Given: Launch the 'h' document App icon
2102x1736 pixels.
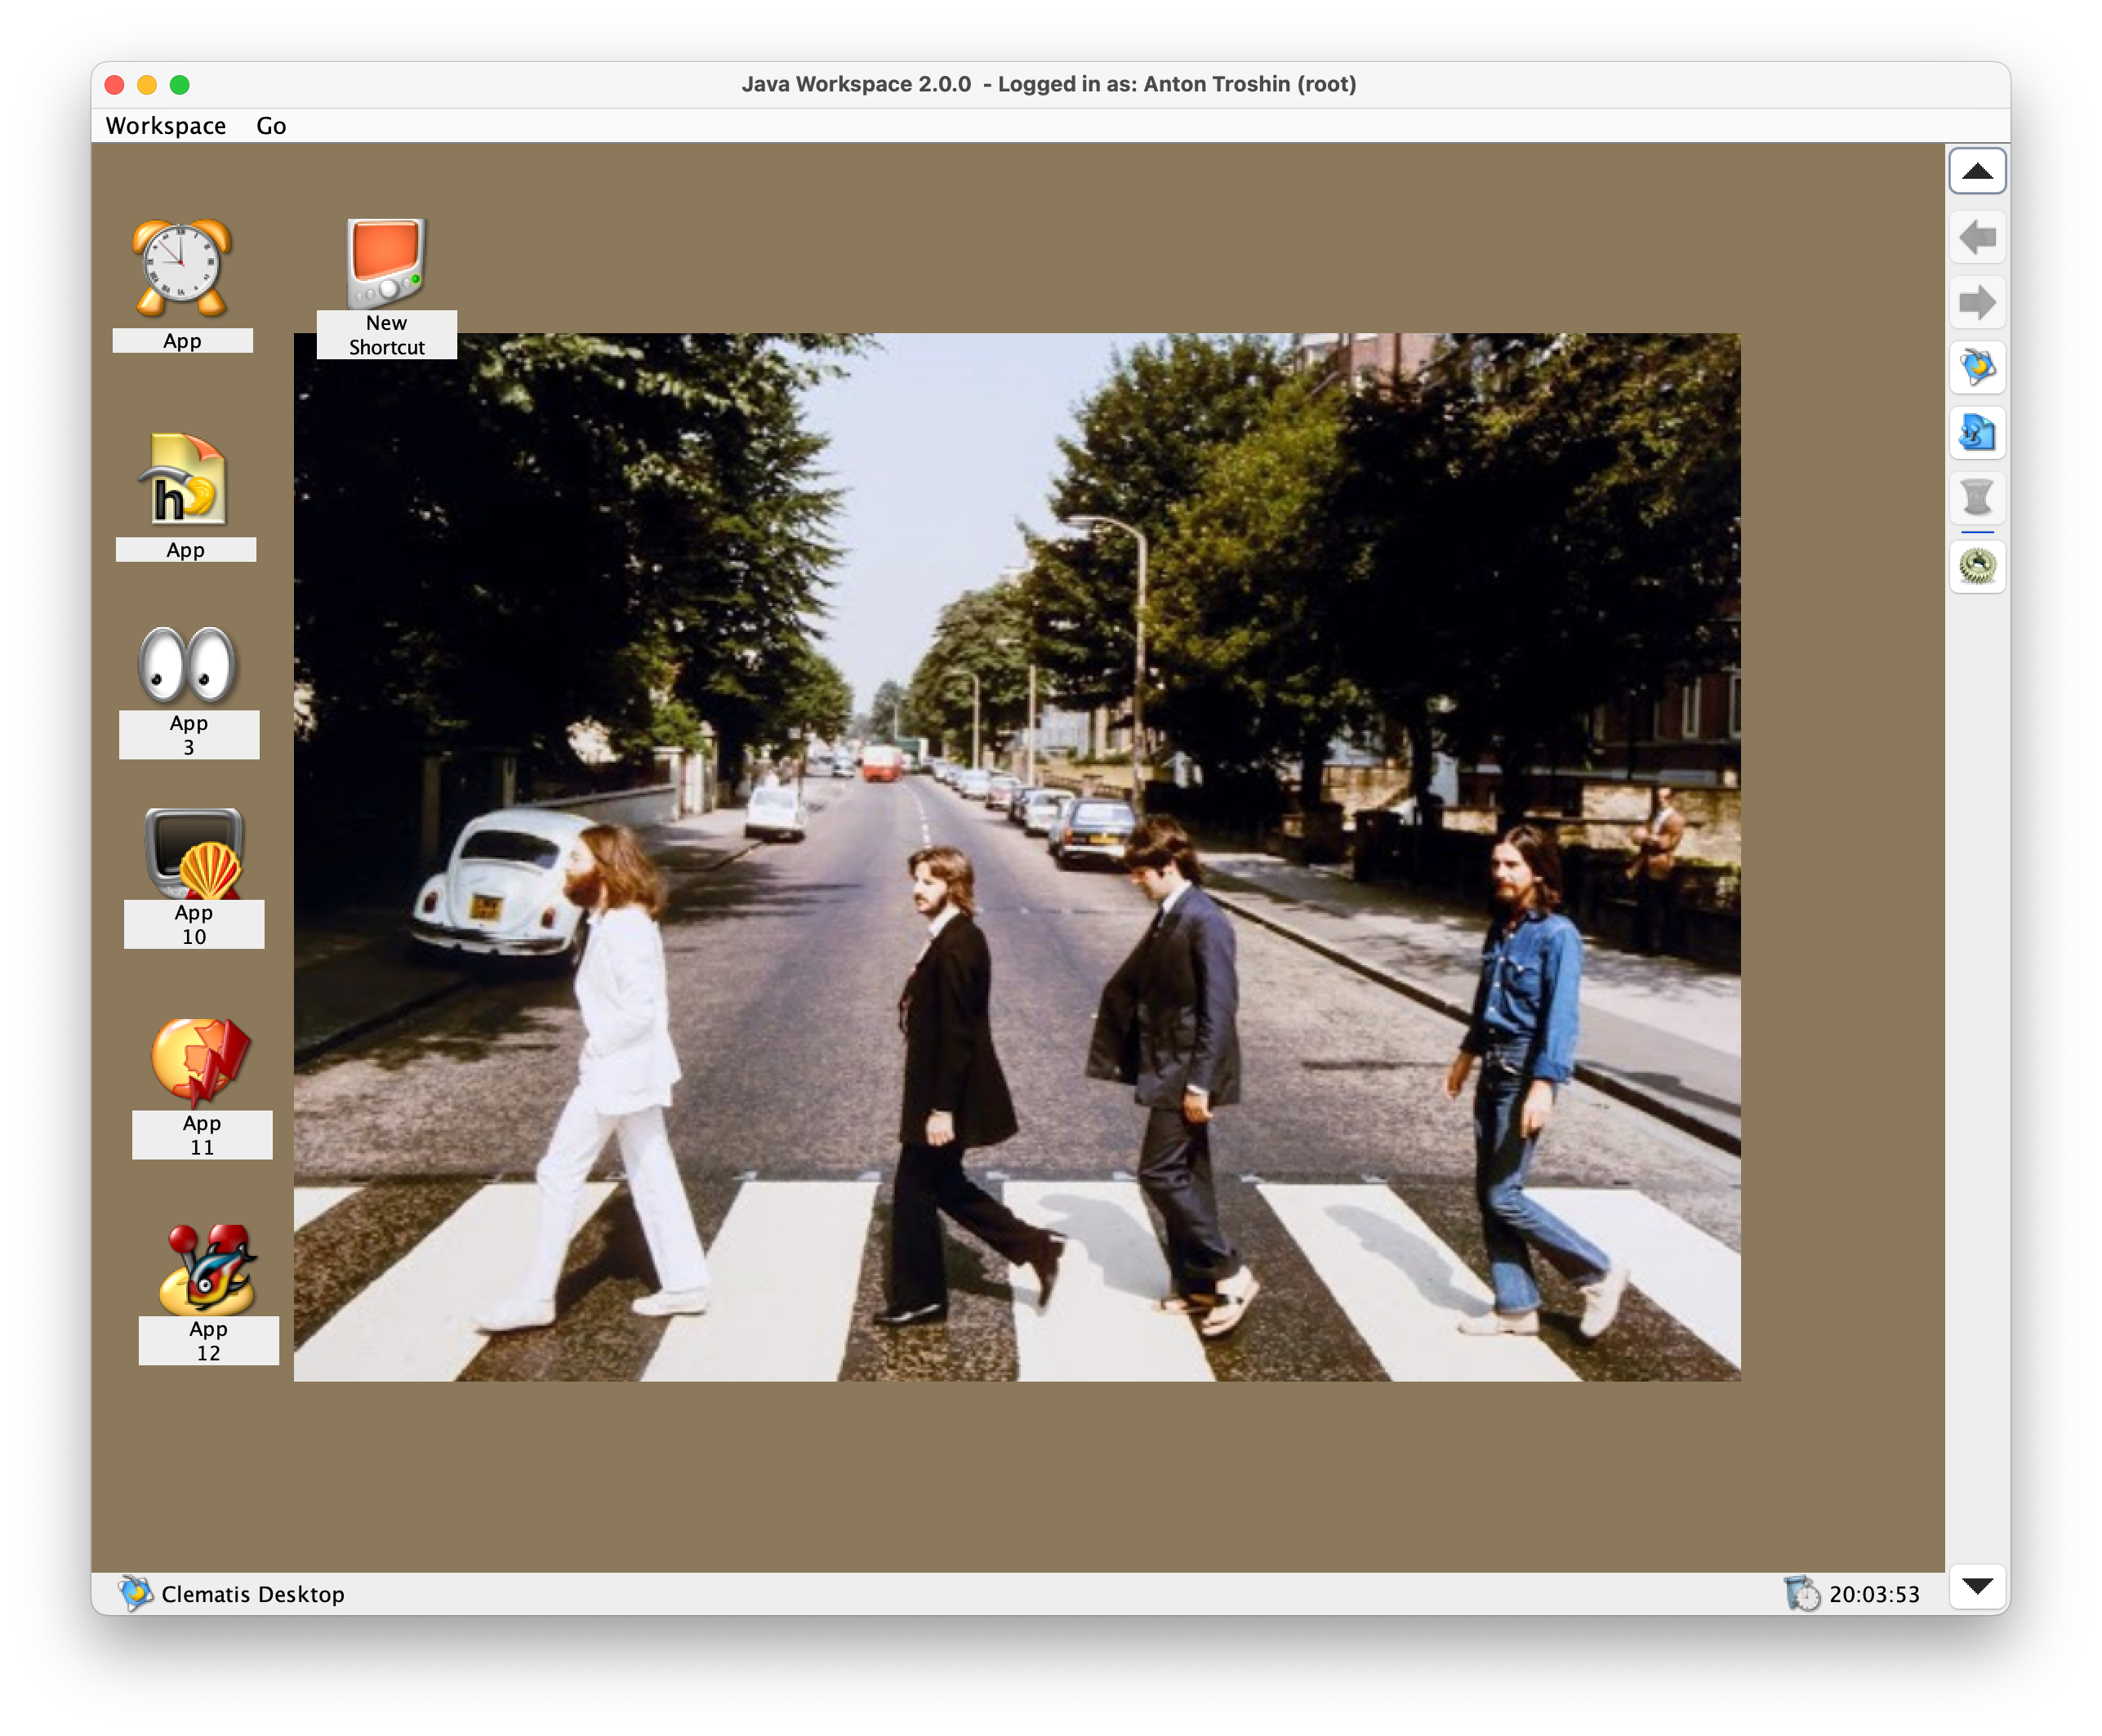Looking at the screenshot, I should pyautogui.click(x=185, y=480).
